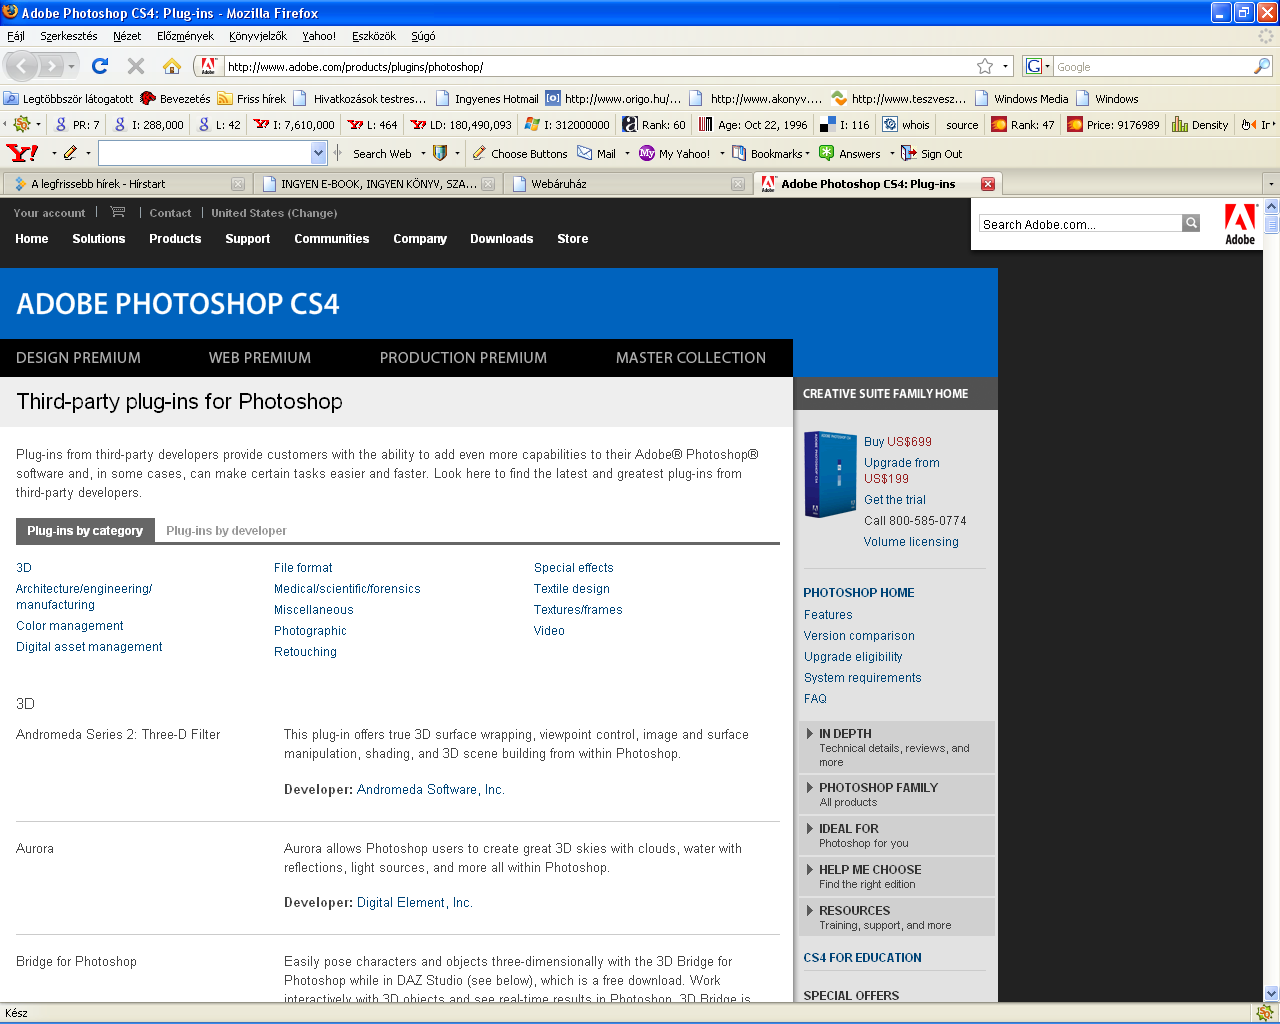Switch to the Webáruház tab

pos(629,184)
